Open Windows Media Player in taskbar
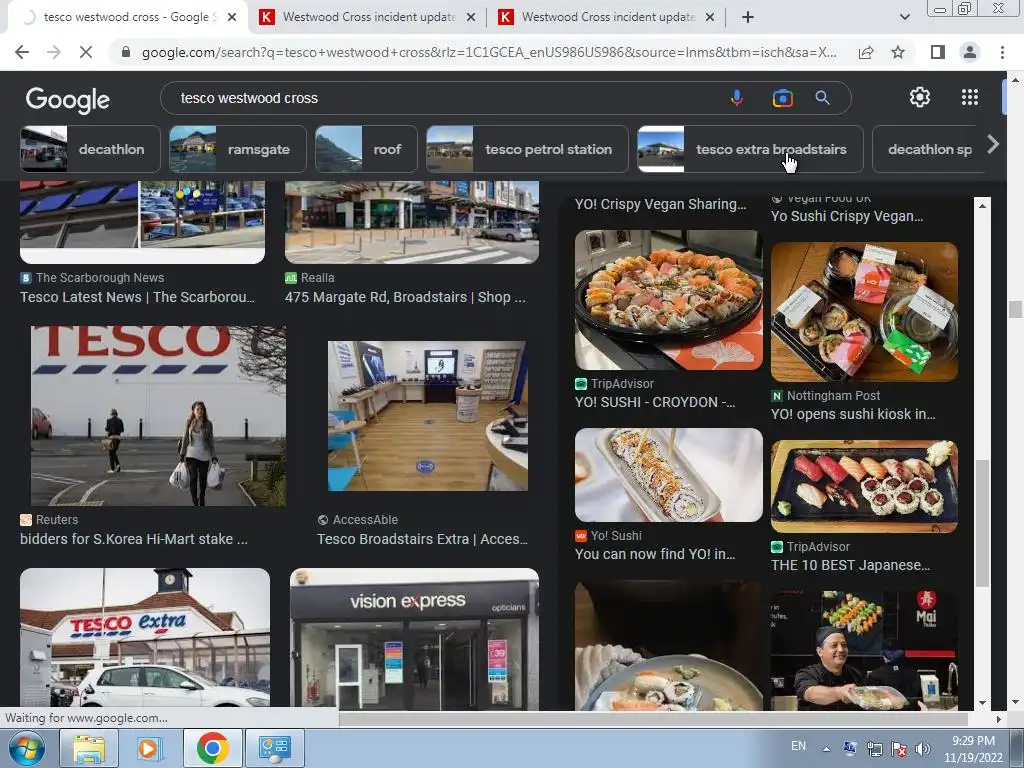Screen dimensions: 1024x768 tap(148, 748)
